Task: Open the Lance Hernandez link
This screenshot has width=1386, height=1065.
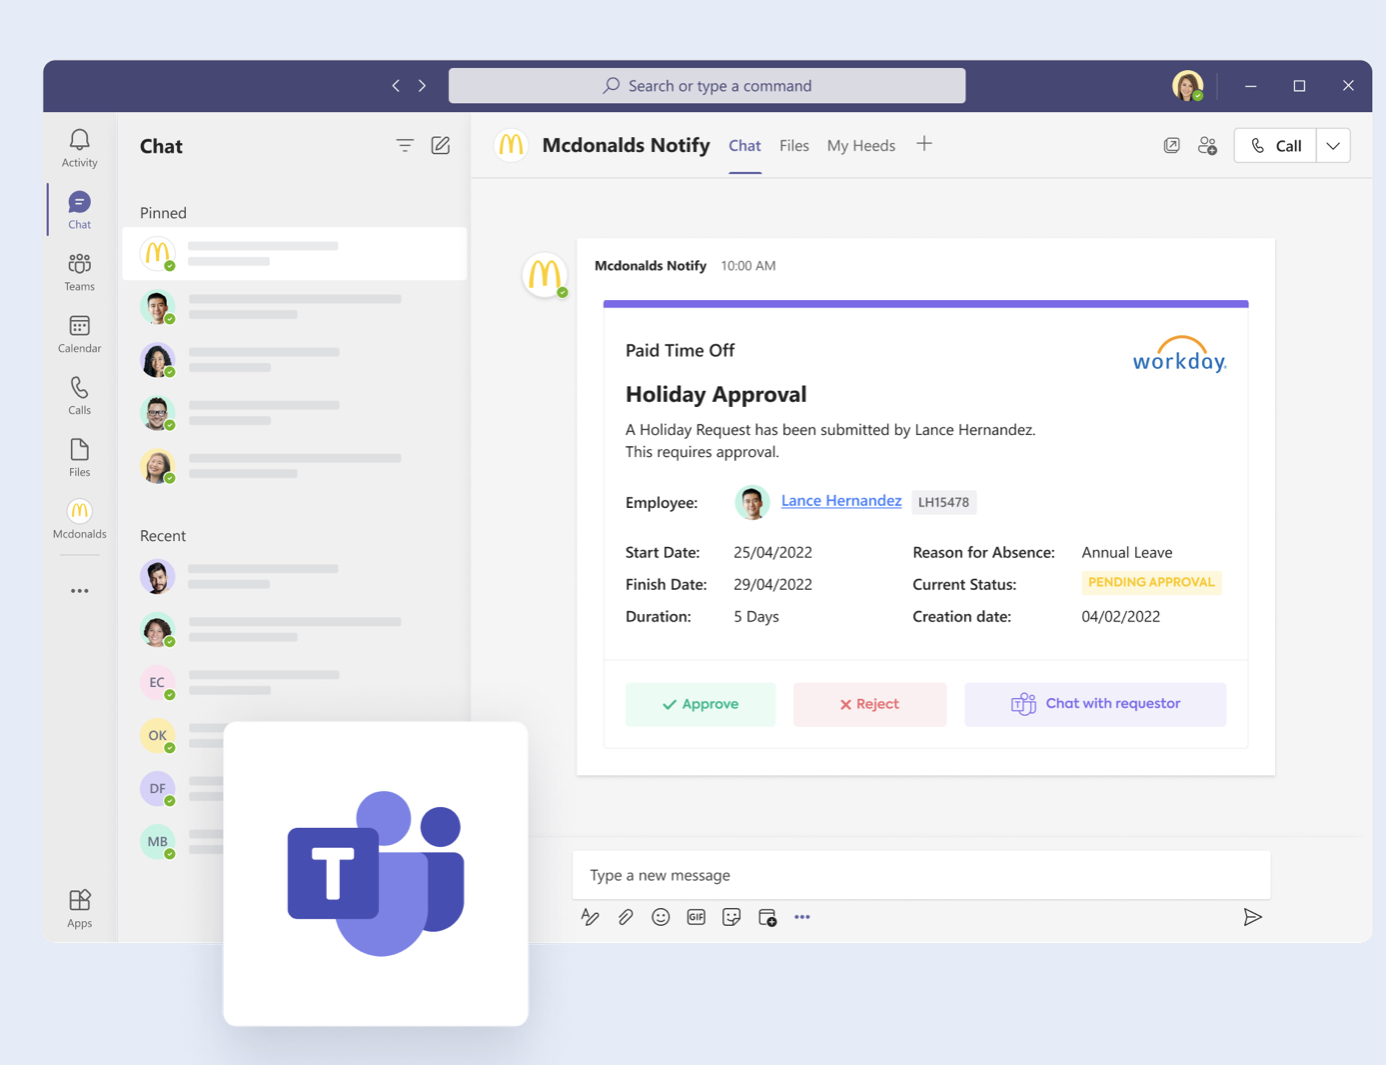Action: [x=841, y=501]
